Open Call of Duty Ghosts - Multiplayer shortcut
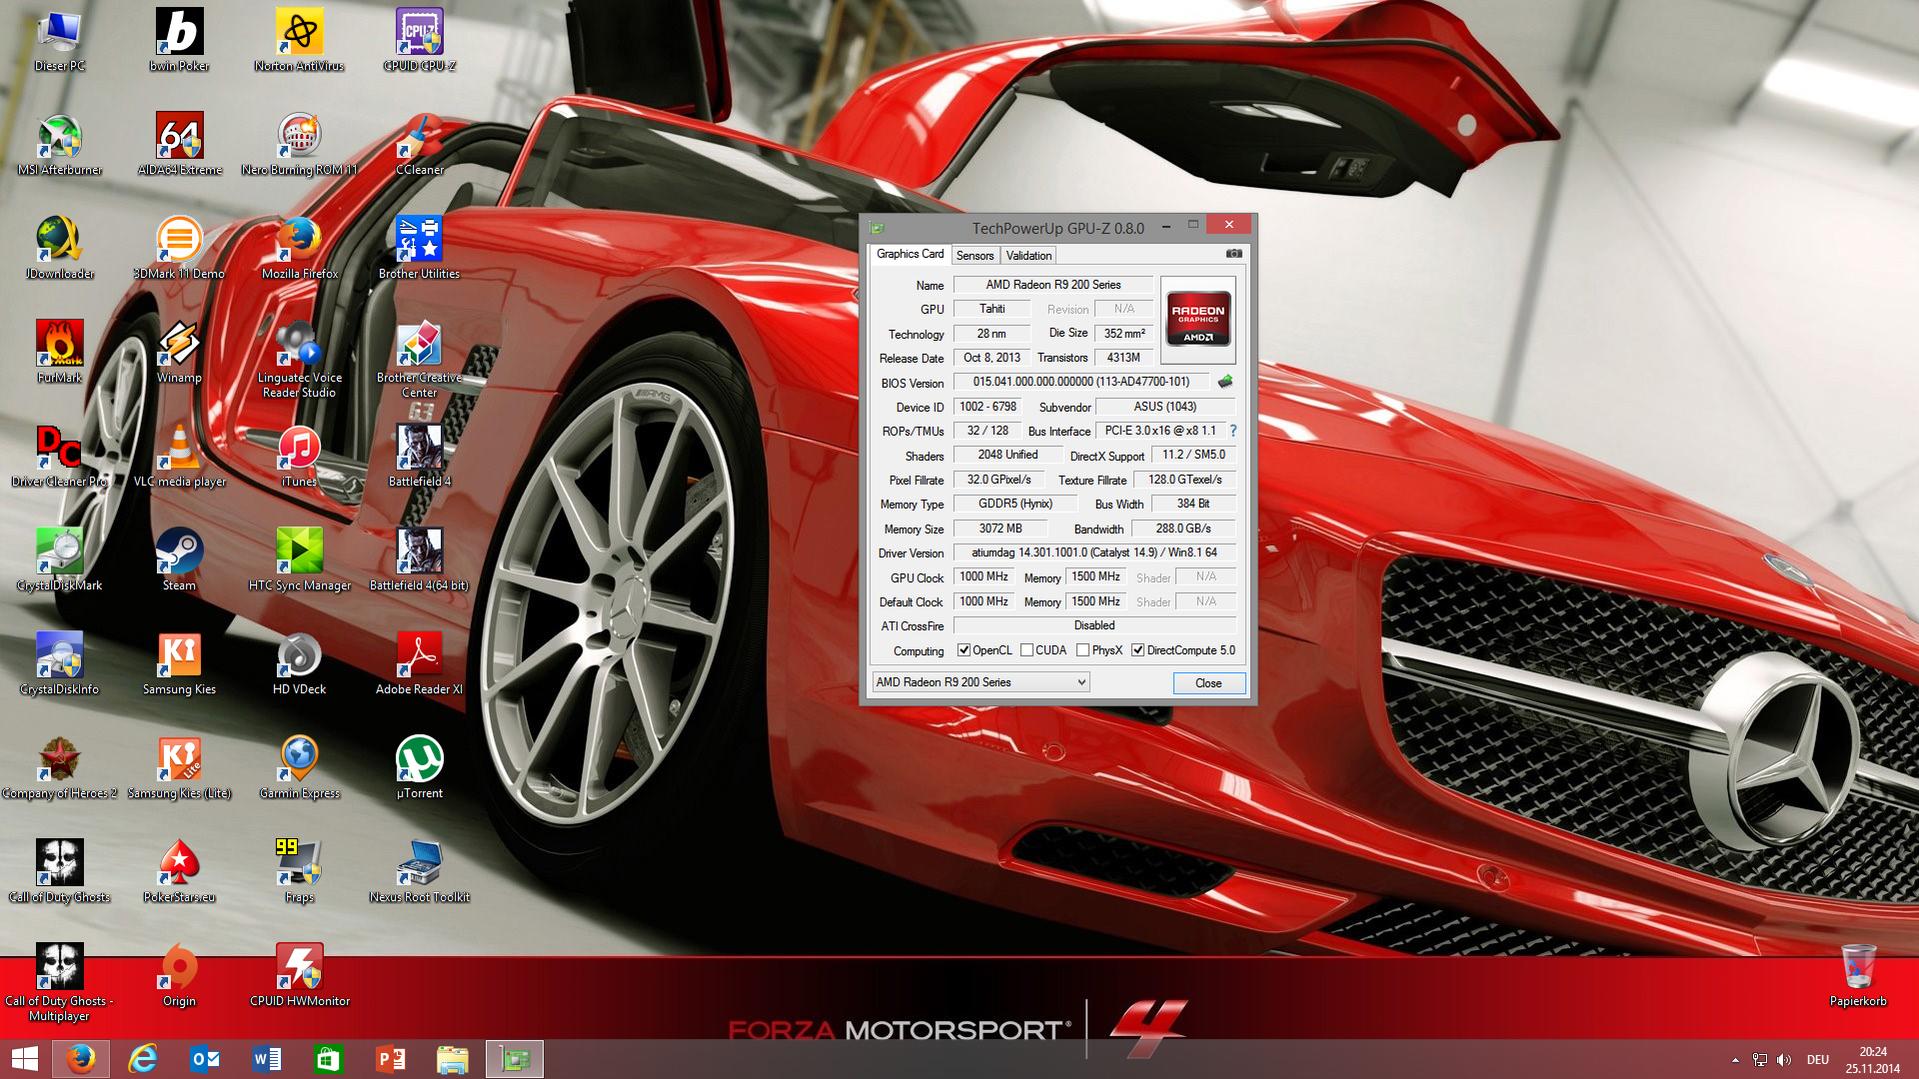1919x1079 pixels. (x=60, y=984)
